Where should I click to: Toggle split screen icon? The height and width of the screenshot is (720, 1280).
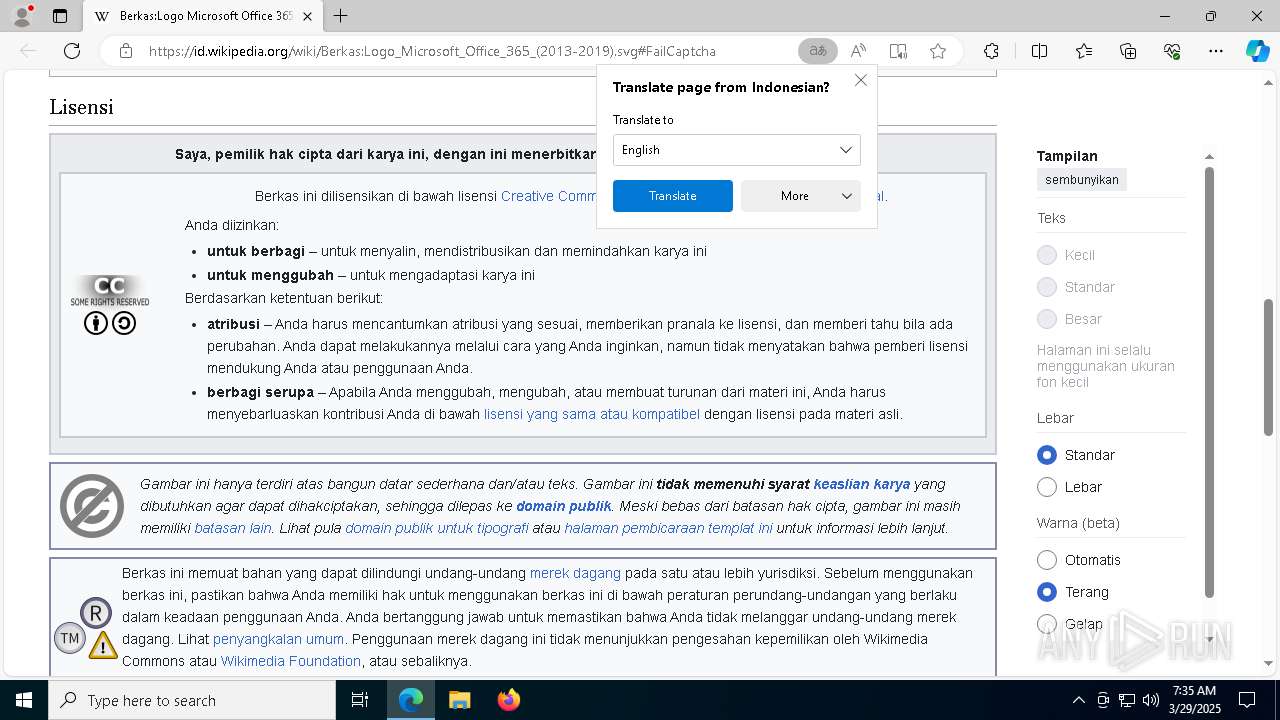click(1039, 51)
